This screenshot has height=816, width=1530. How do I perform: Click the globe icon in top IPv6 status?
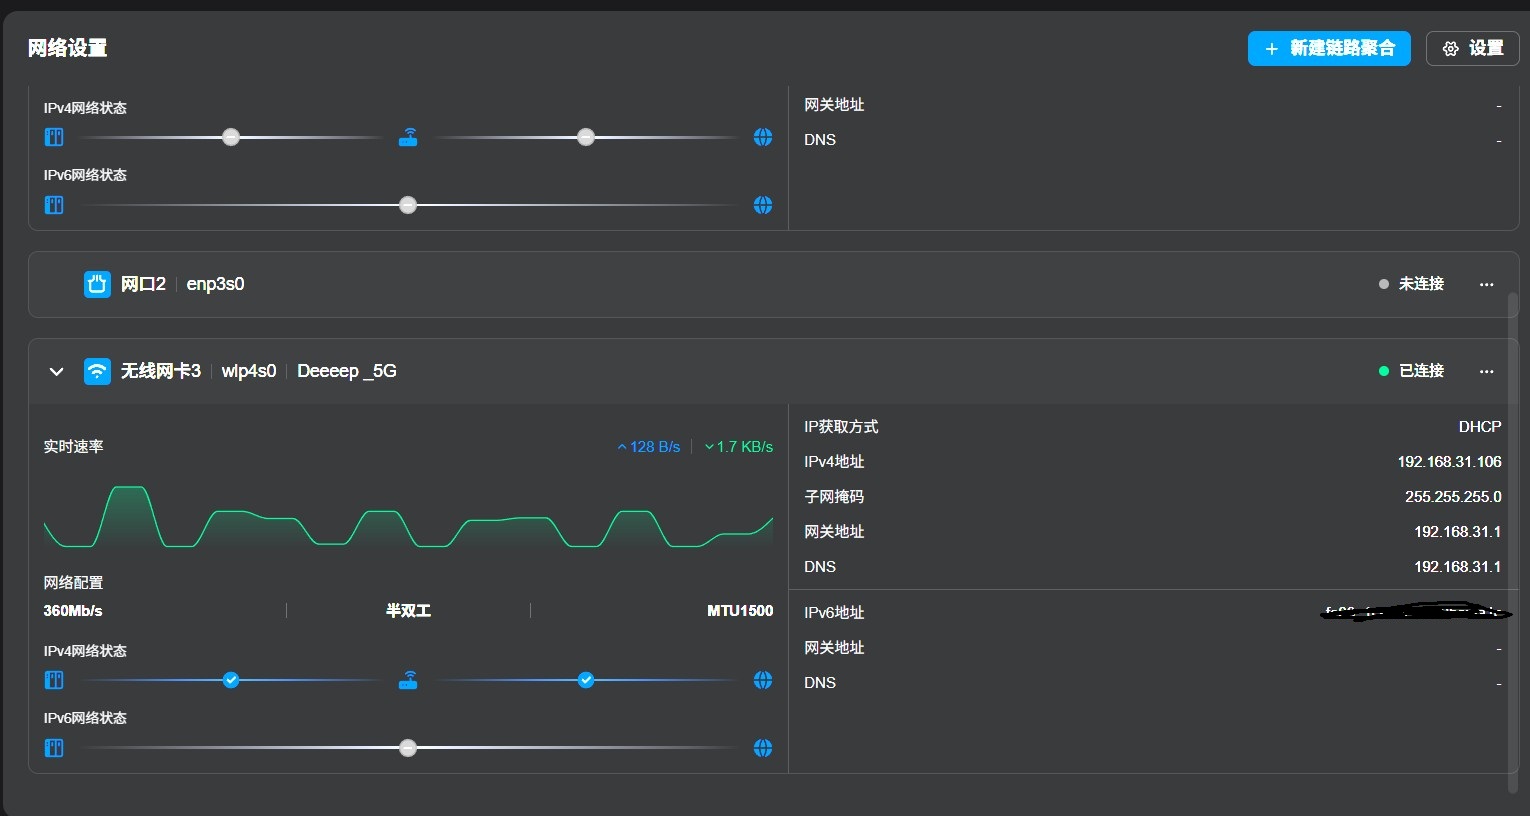point(763,205)
